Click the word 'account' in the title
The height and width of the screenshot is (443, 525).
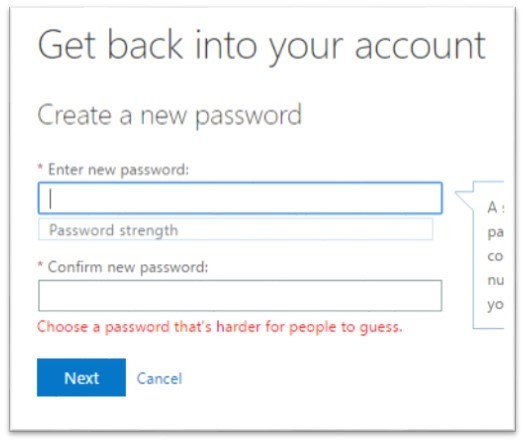[420, 46]
